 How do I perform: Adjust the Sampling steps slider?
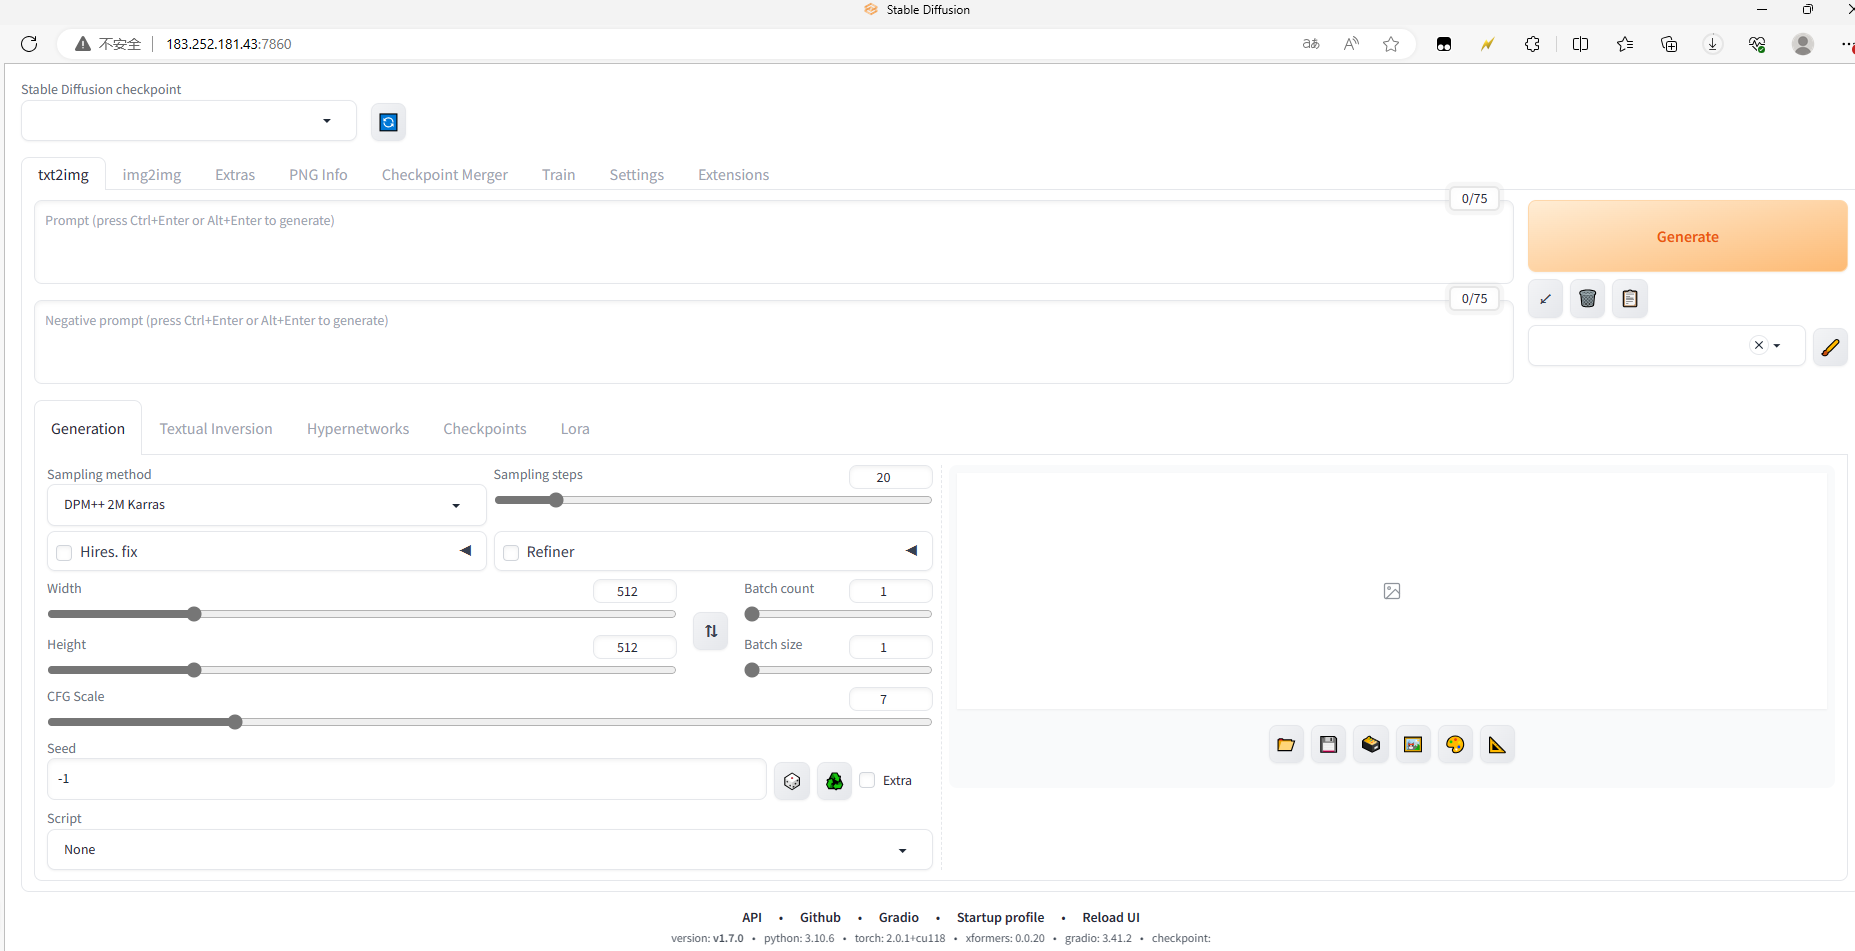point(713,500)
